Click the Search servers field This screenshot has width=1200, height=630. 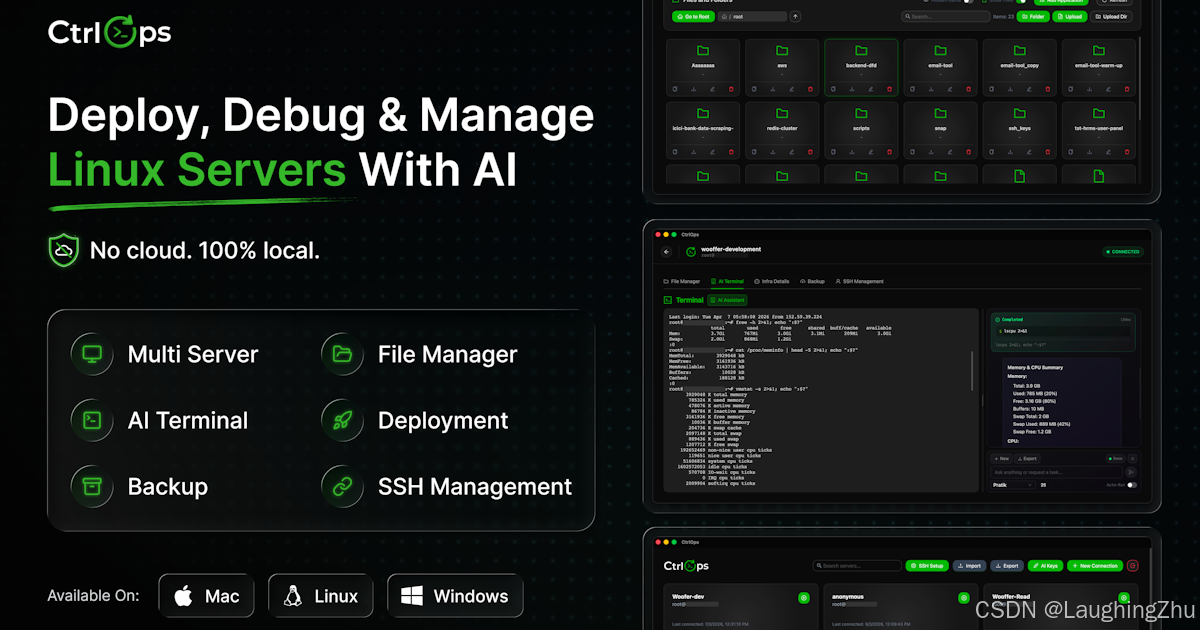tap(857, 566)
